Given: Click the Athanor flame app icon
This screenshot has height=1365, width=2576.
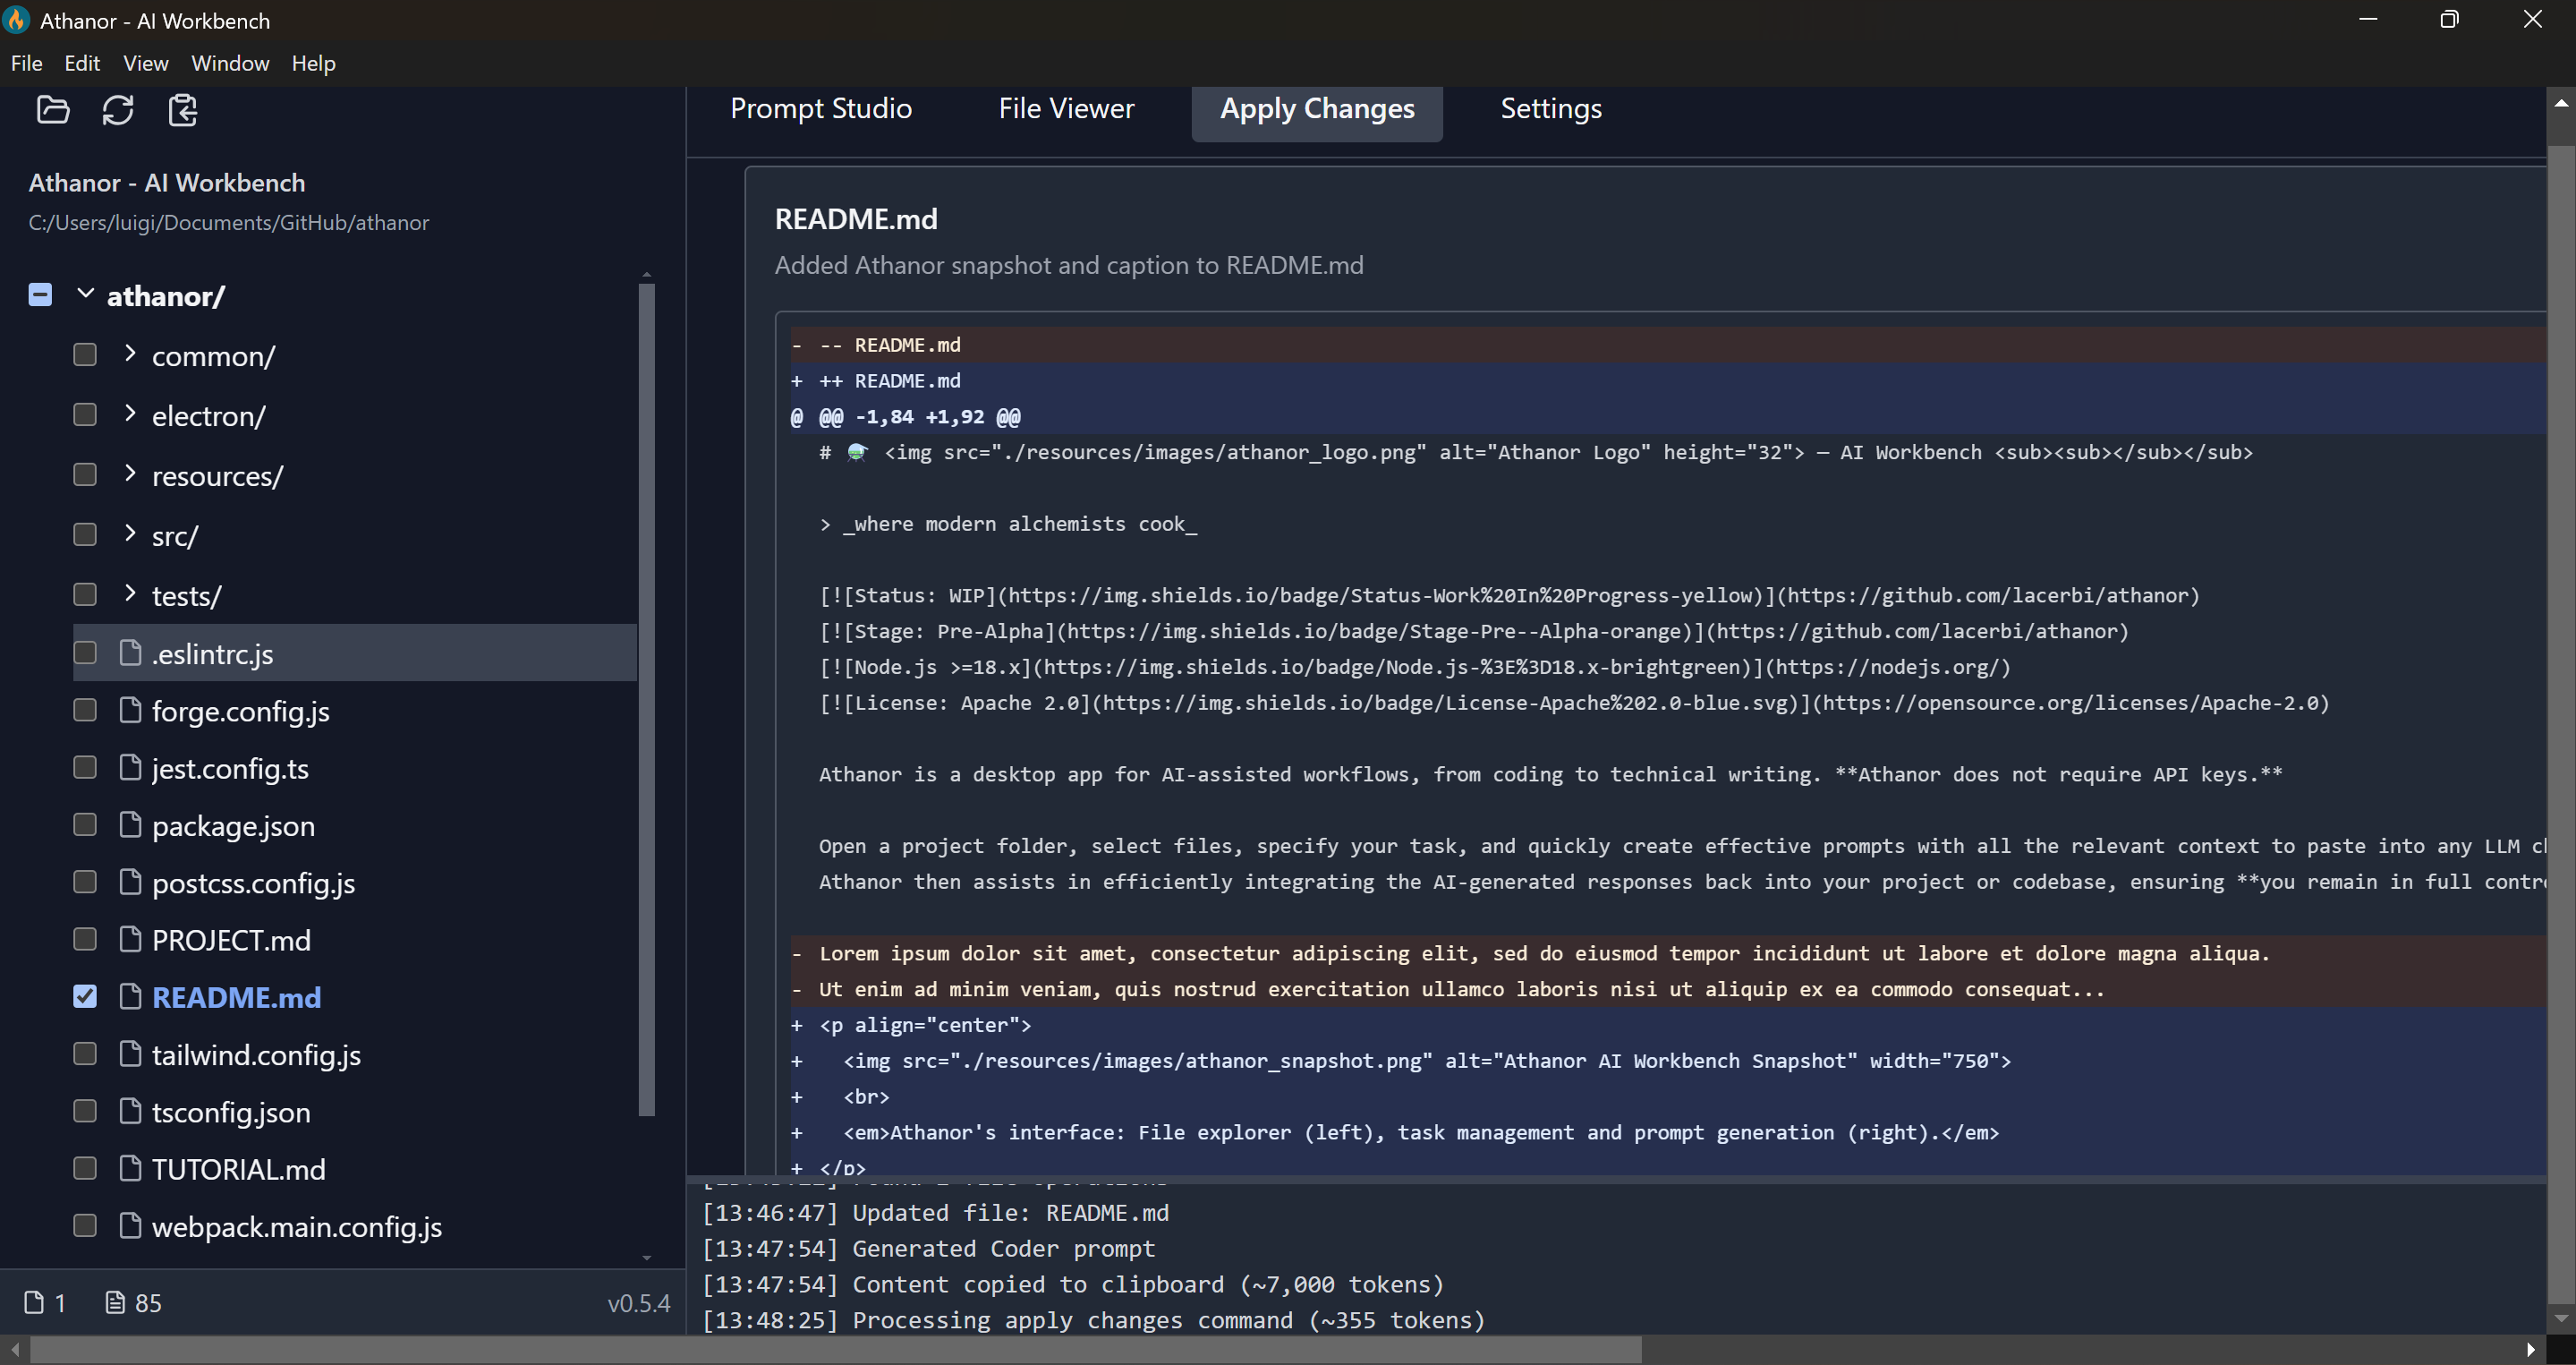Looking at the screenshot, I should [17, 20].
